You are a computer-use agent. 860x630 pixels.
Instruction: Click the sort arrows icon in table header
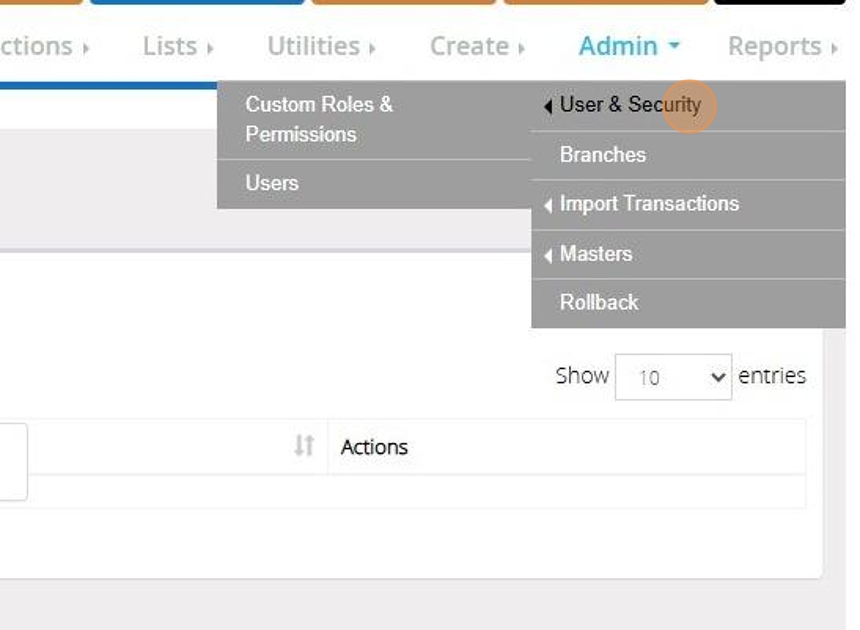click(304, 446)
